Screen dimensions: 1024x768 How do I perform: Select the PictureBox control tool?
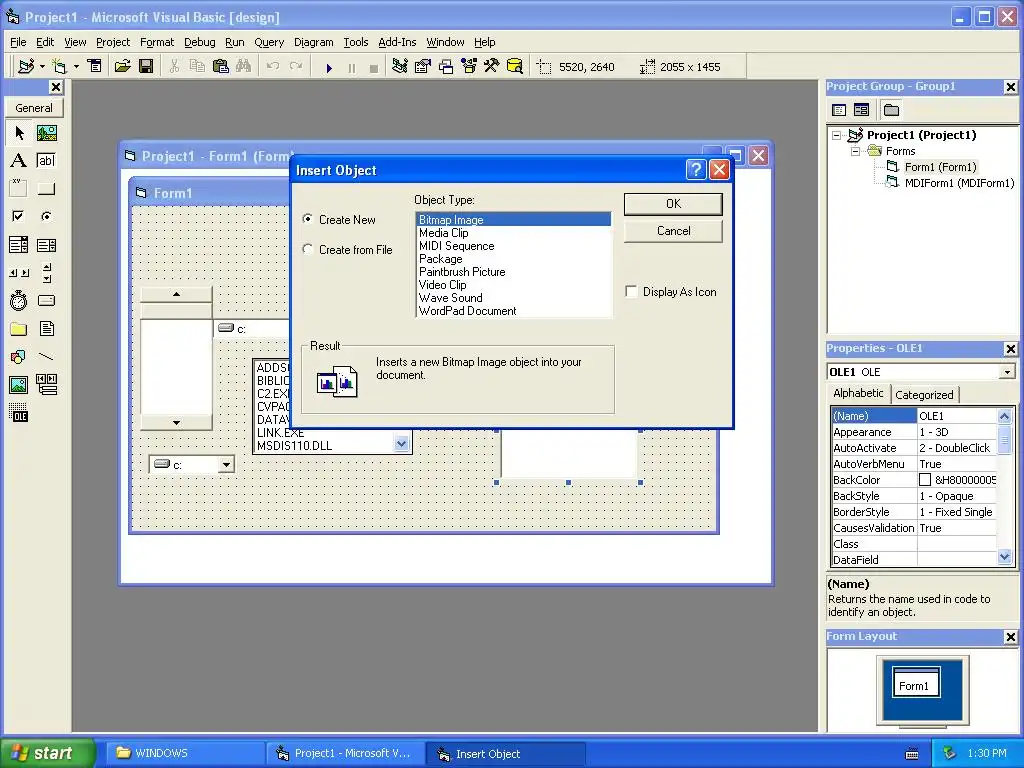click(46, 133)
